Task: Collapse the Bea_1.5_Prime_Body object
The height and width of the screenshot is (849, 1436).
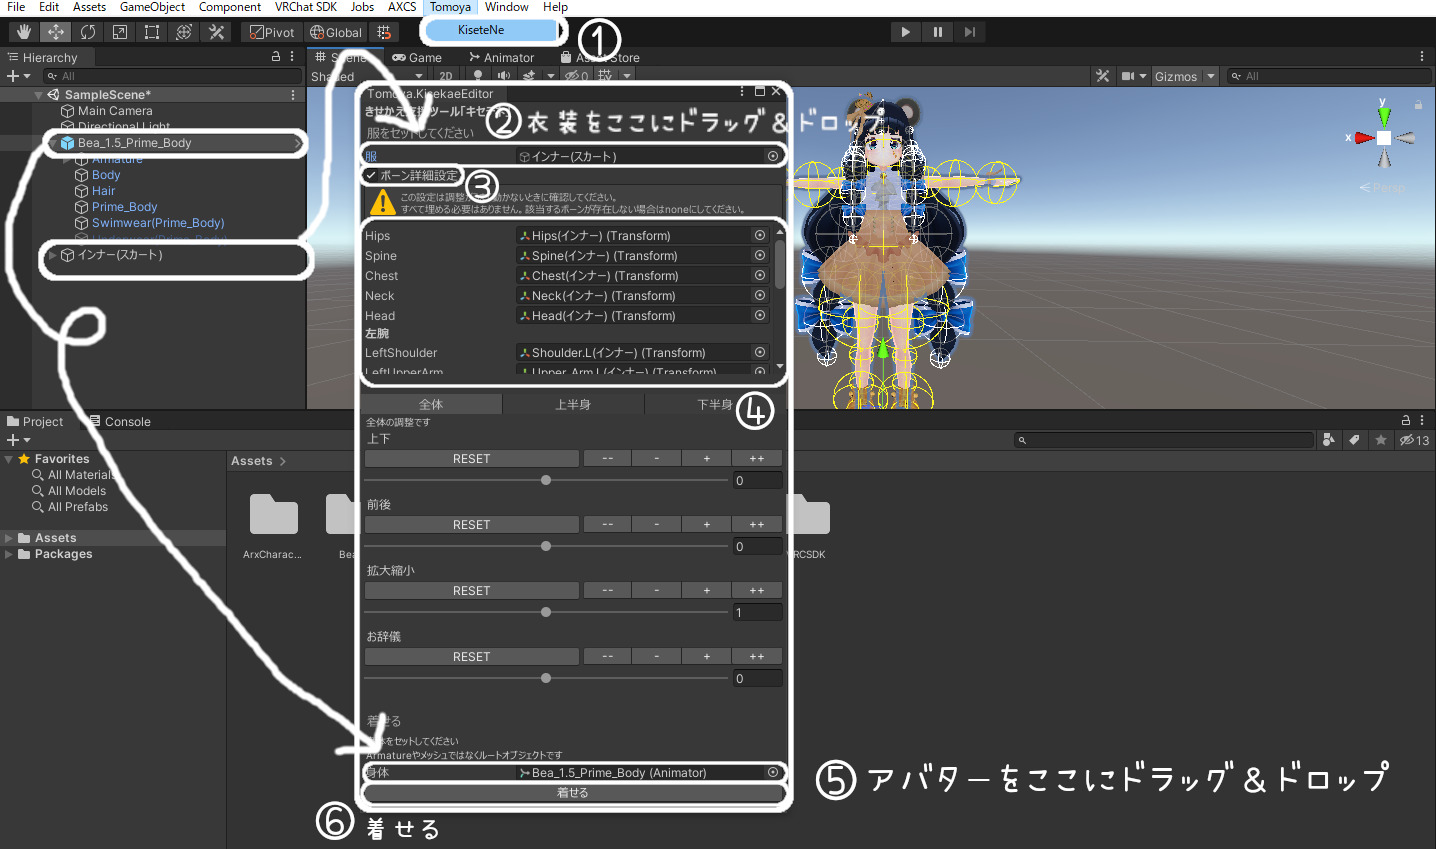Action: point(53,143)
